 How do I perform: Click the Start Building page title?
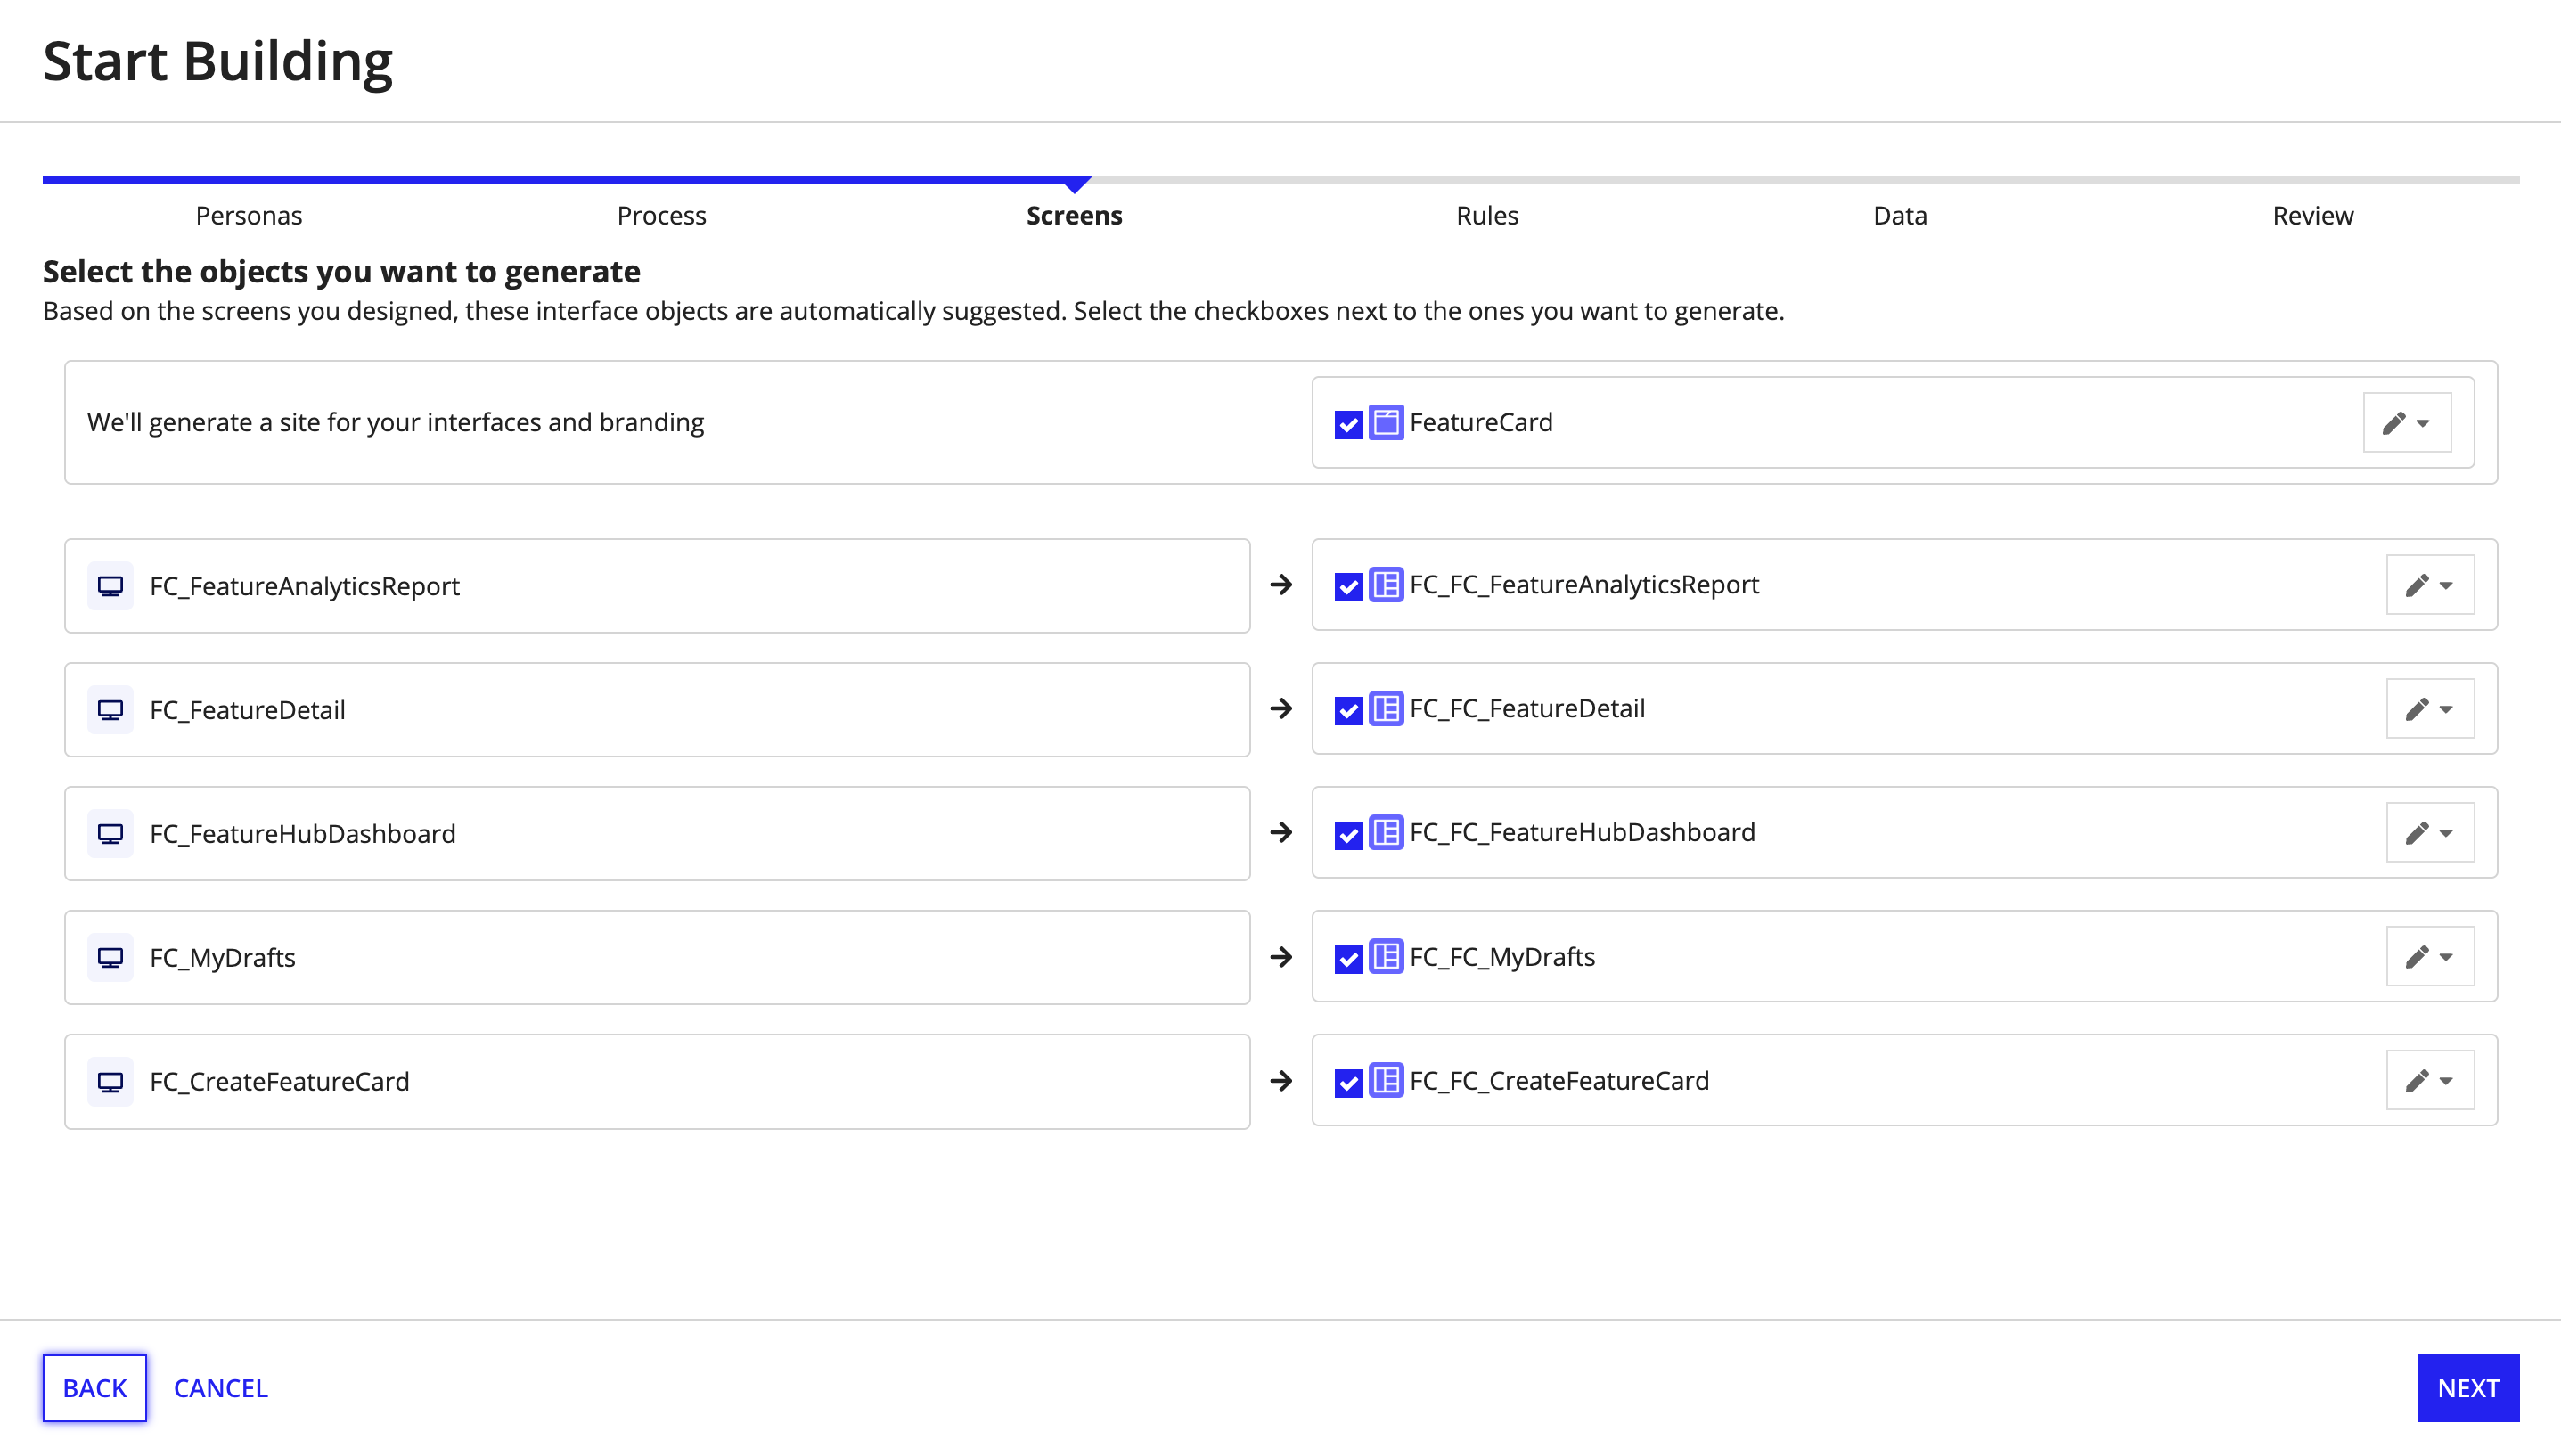[218, 61]
